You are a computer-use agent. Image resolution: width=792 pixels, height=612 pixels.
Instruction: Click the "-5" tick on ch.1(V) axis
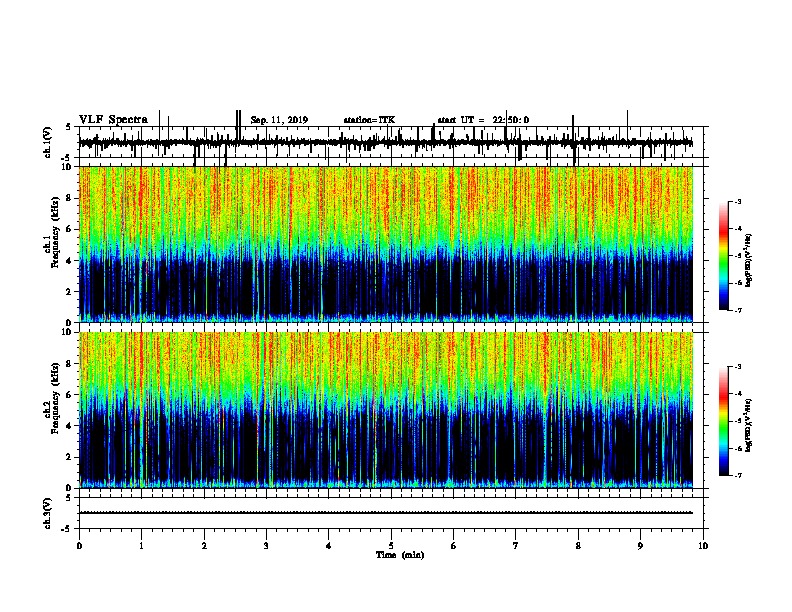(x=67, y=158)
